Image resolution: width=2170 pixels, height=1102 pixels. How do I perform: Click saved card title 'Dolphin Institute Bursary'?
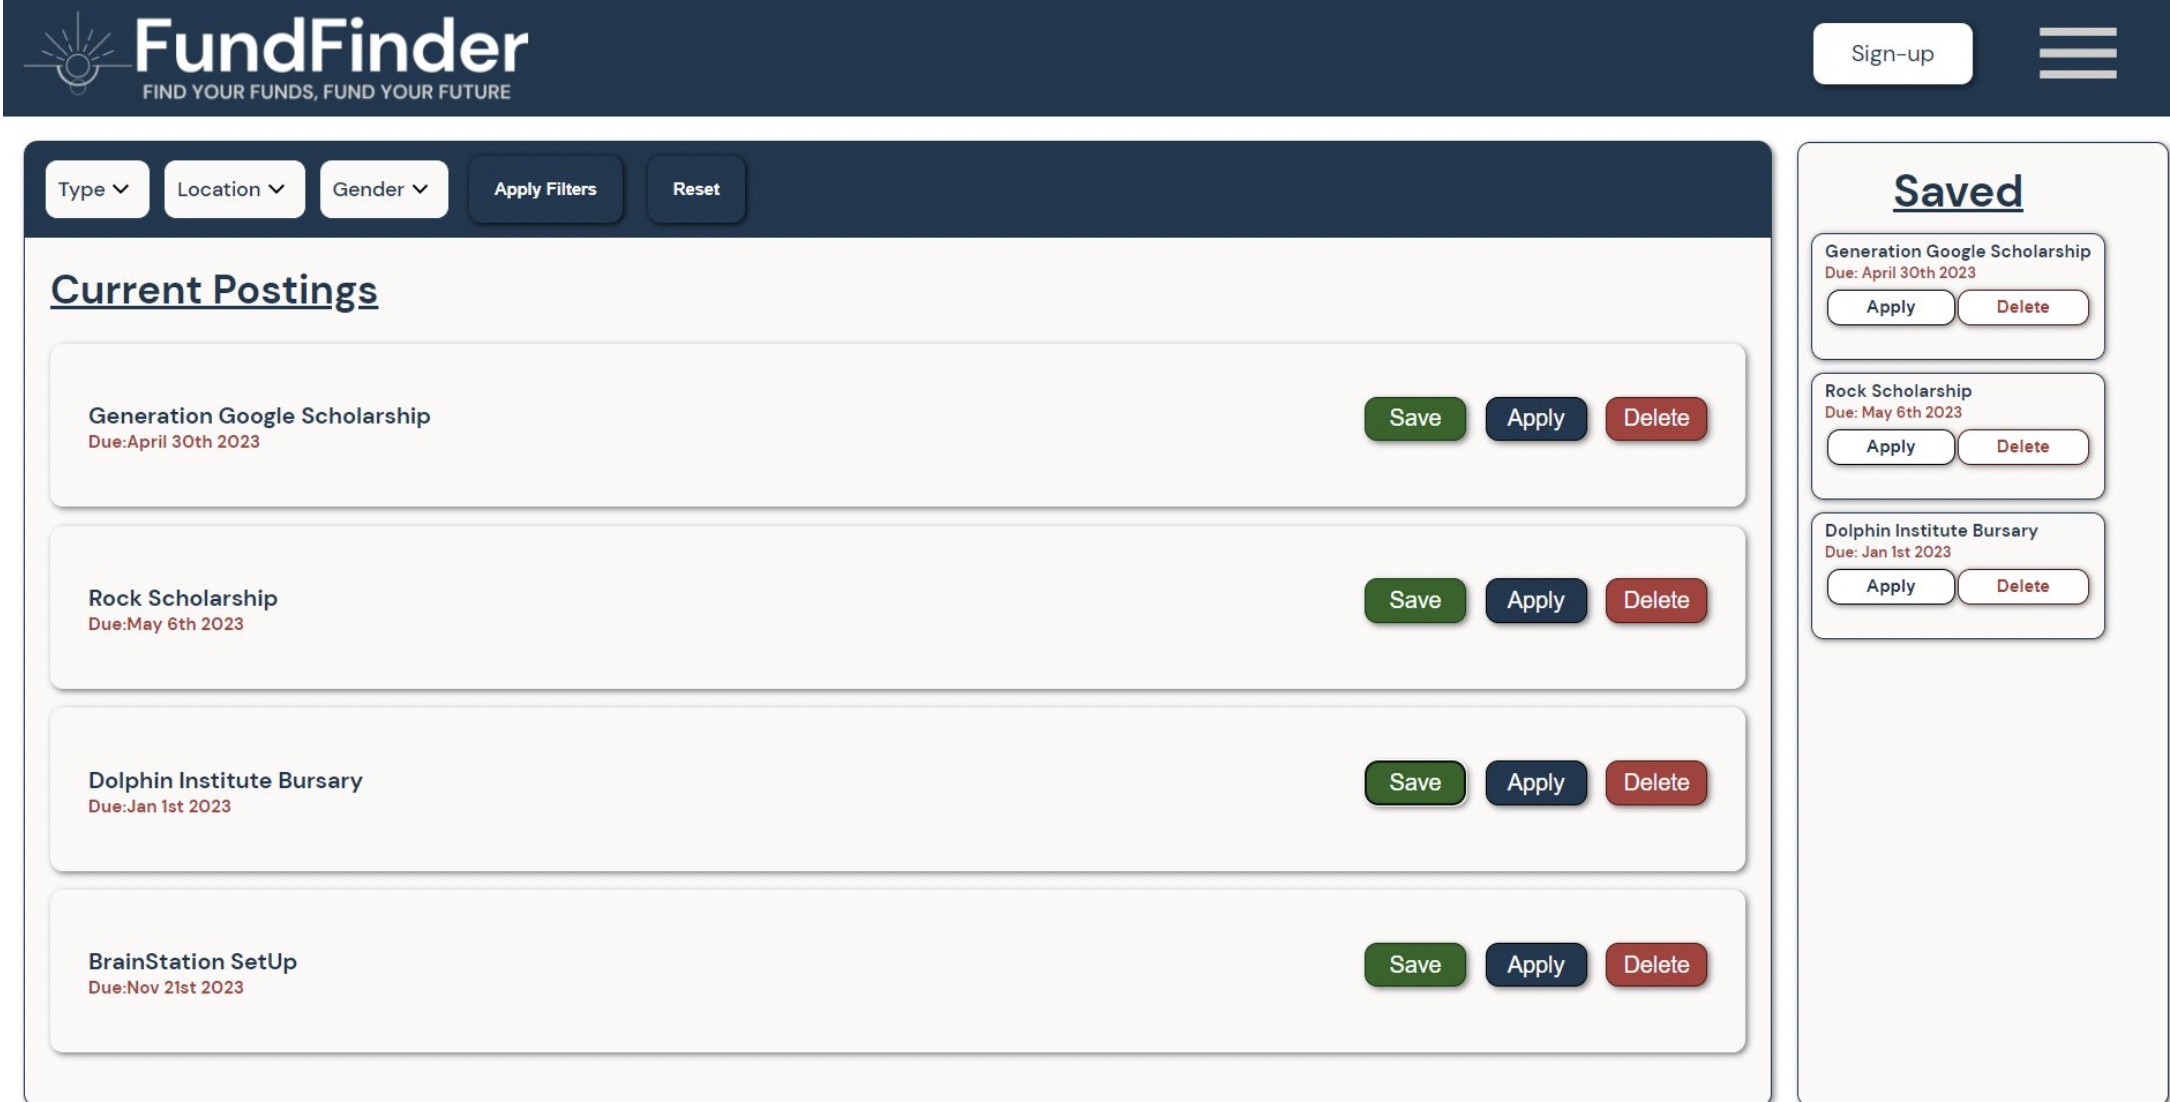[1931, 531]
